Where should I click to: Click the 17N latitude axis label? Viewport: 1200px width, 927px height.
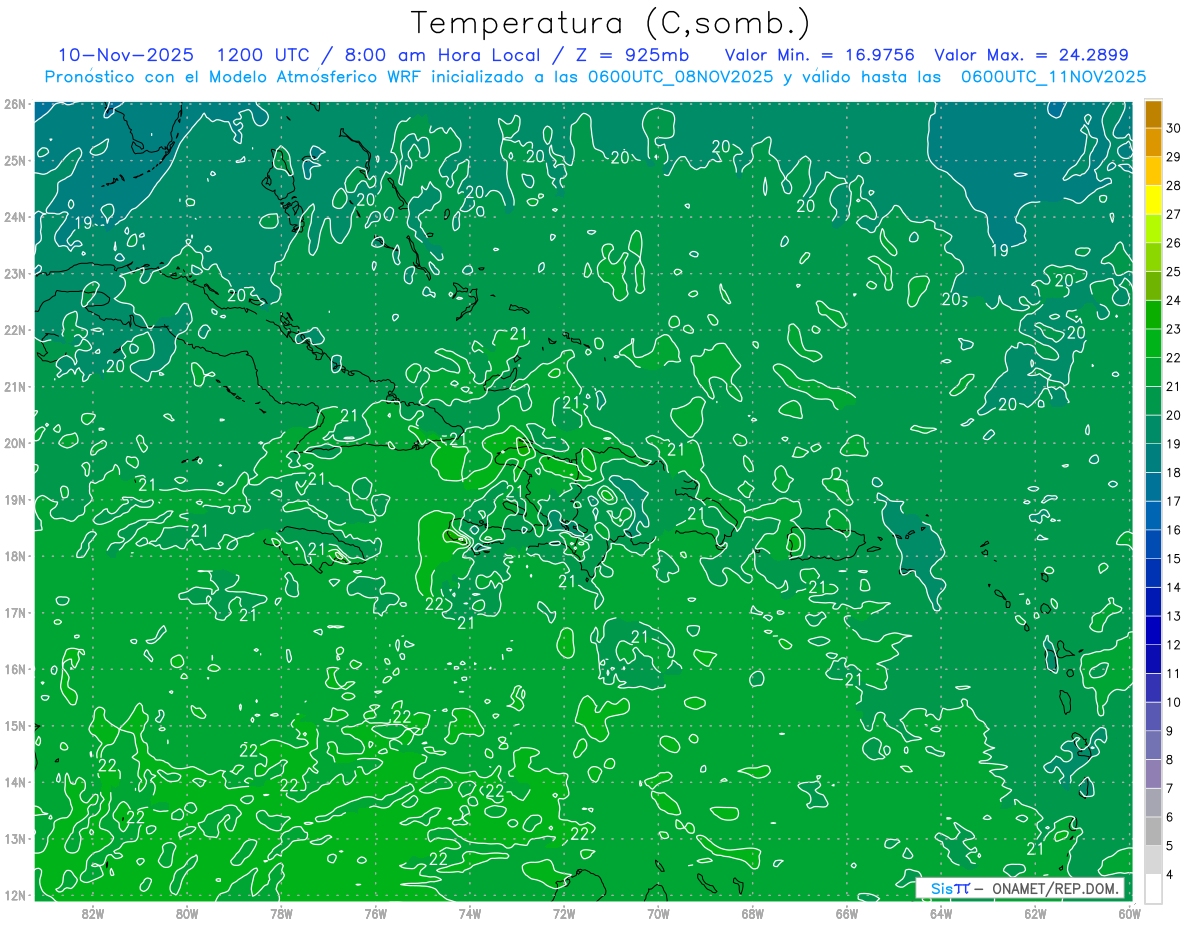point(14,612)
